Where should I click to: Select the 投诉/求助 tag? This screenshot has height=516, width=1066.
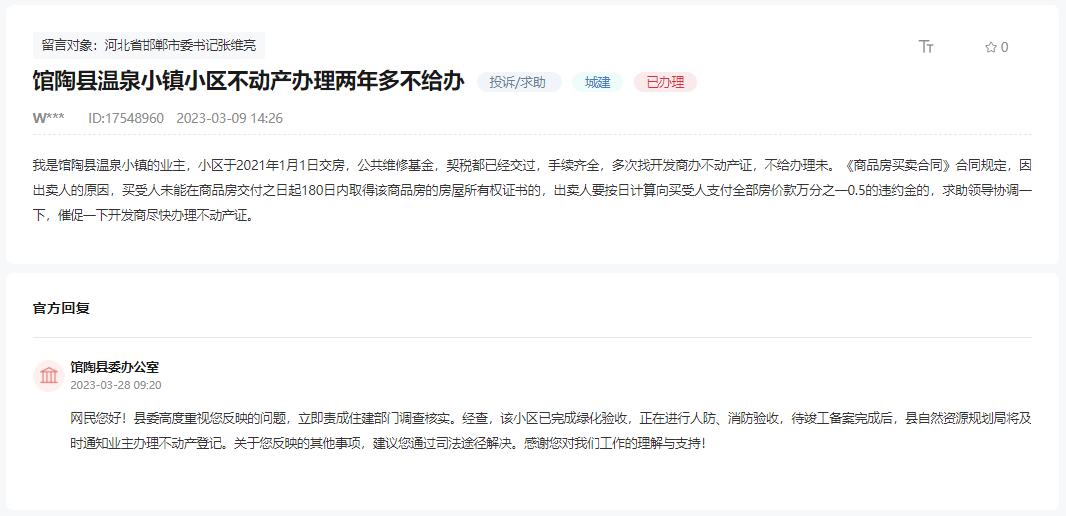pyautogui.click(x=519, y=82)
